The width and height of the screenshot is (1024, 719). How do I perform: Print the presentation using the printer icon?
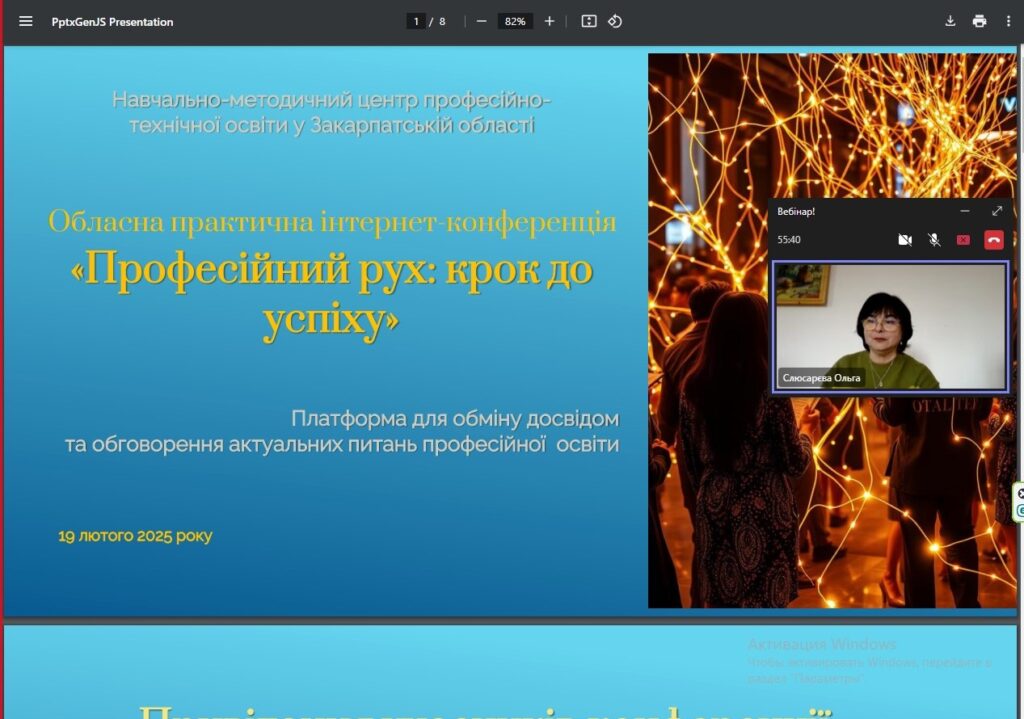tap(979, 21)
